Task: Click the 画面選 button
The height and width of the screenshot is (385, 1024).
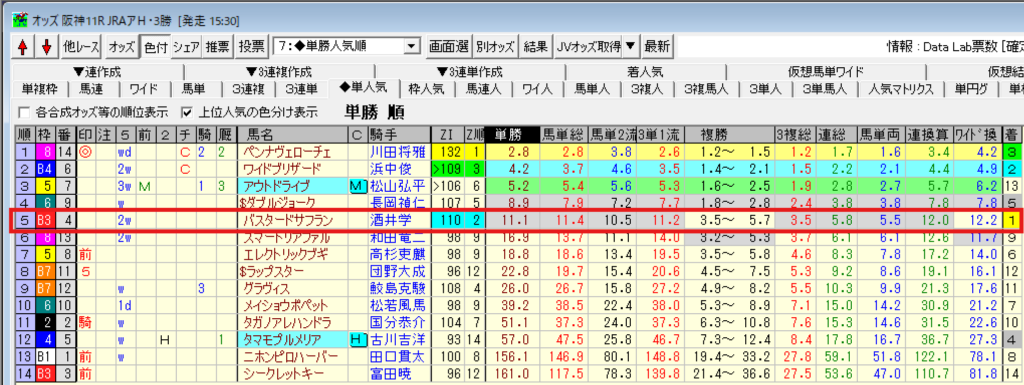Action: (449, 46)
